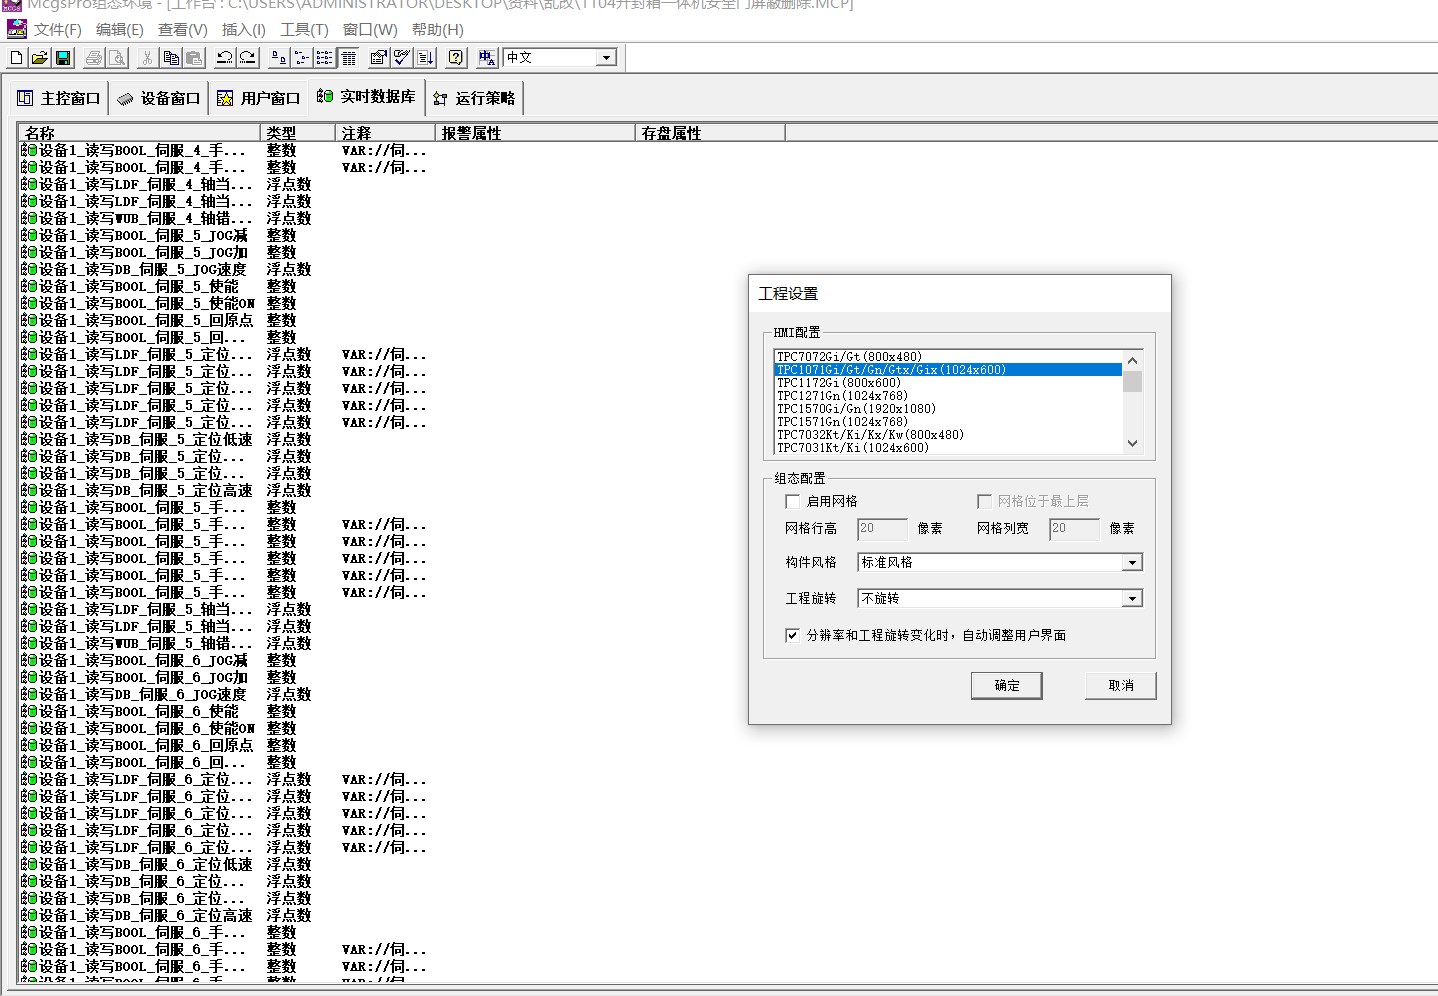Expand the 工程旋转 dropdown
The image size is (1438, 996).
pos(1132,599)
